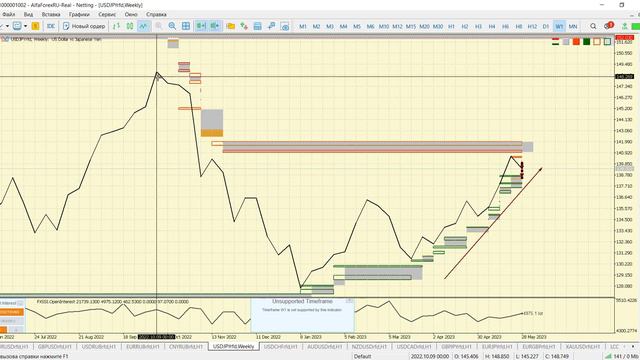This screenshot has height=360, width=640.
Task: Close the Unsupported Timeframe notice
Action: [349, 301]
